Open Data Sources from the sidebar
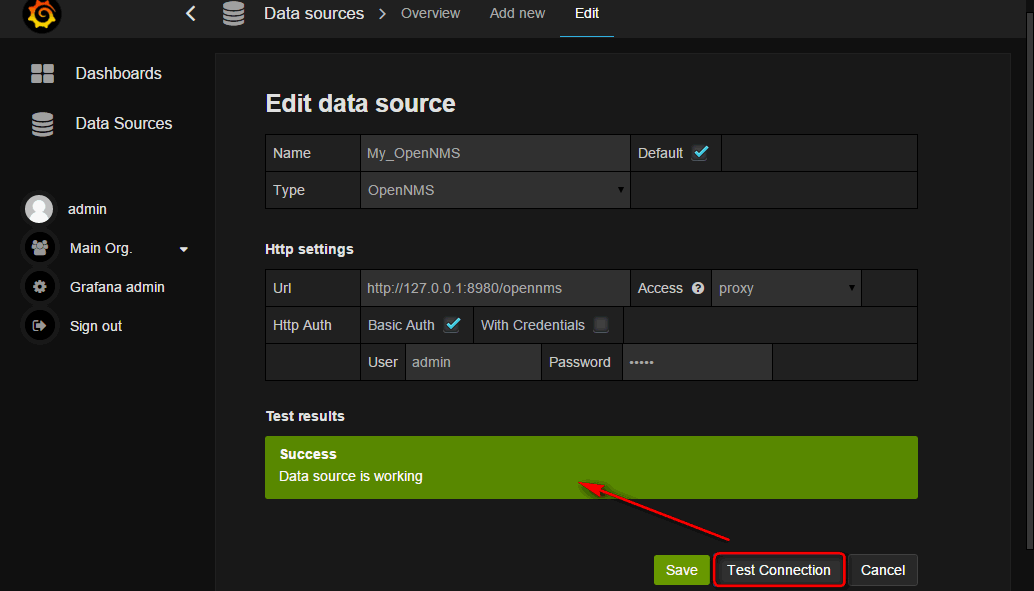Viewport: 1034px width, 591px height. (x=124, y=123)
